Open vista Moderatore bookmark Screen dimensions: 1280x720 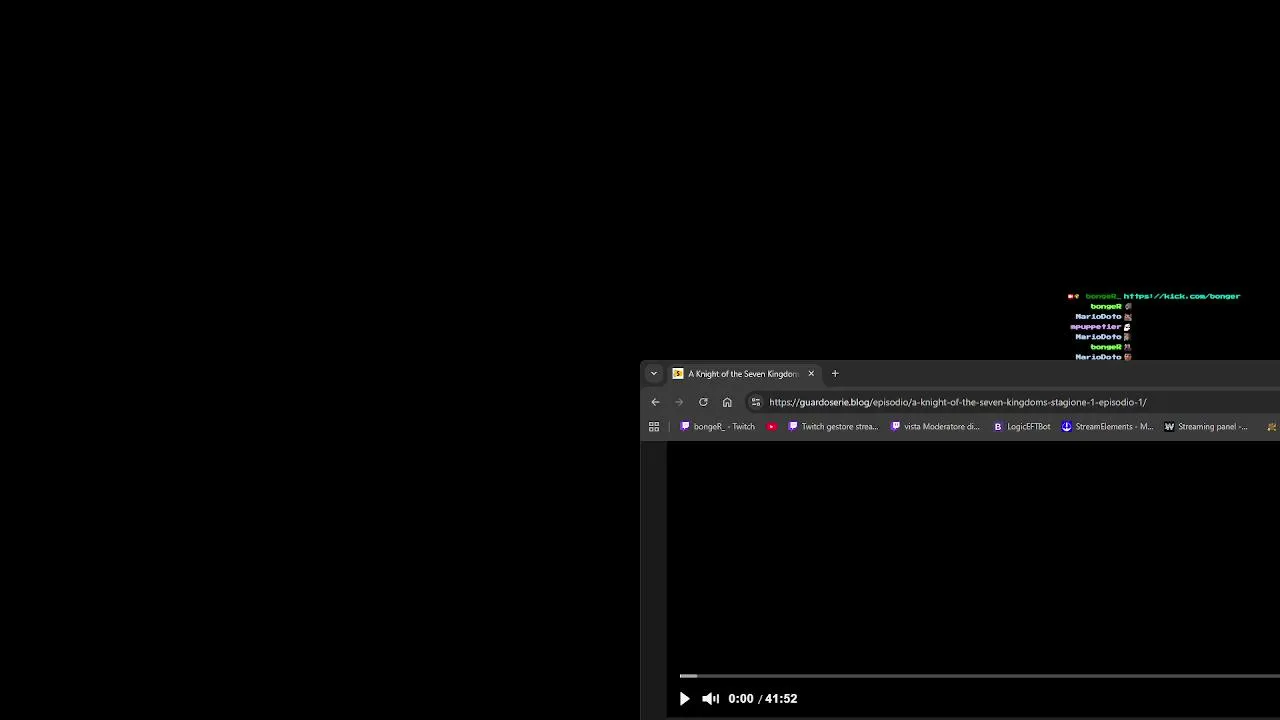pyautogui.click(x=936, y=427)
